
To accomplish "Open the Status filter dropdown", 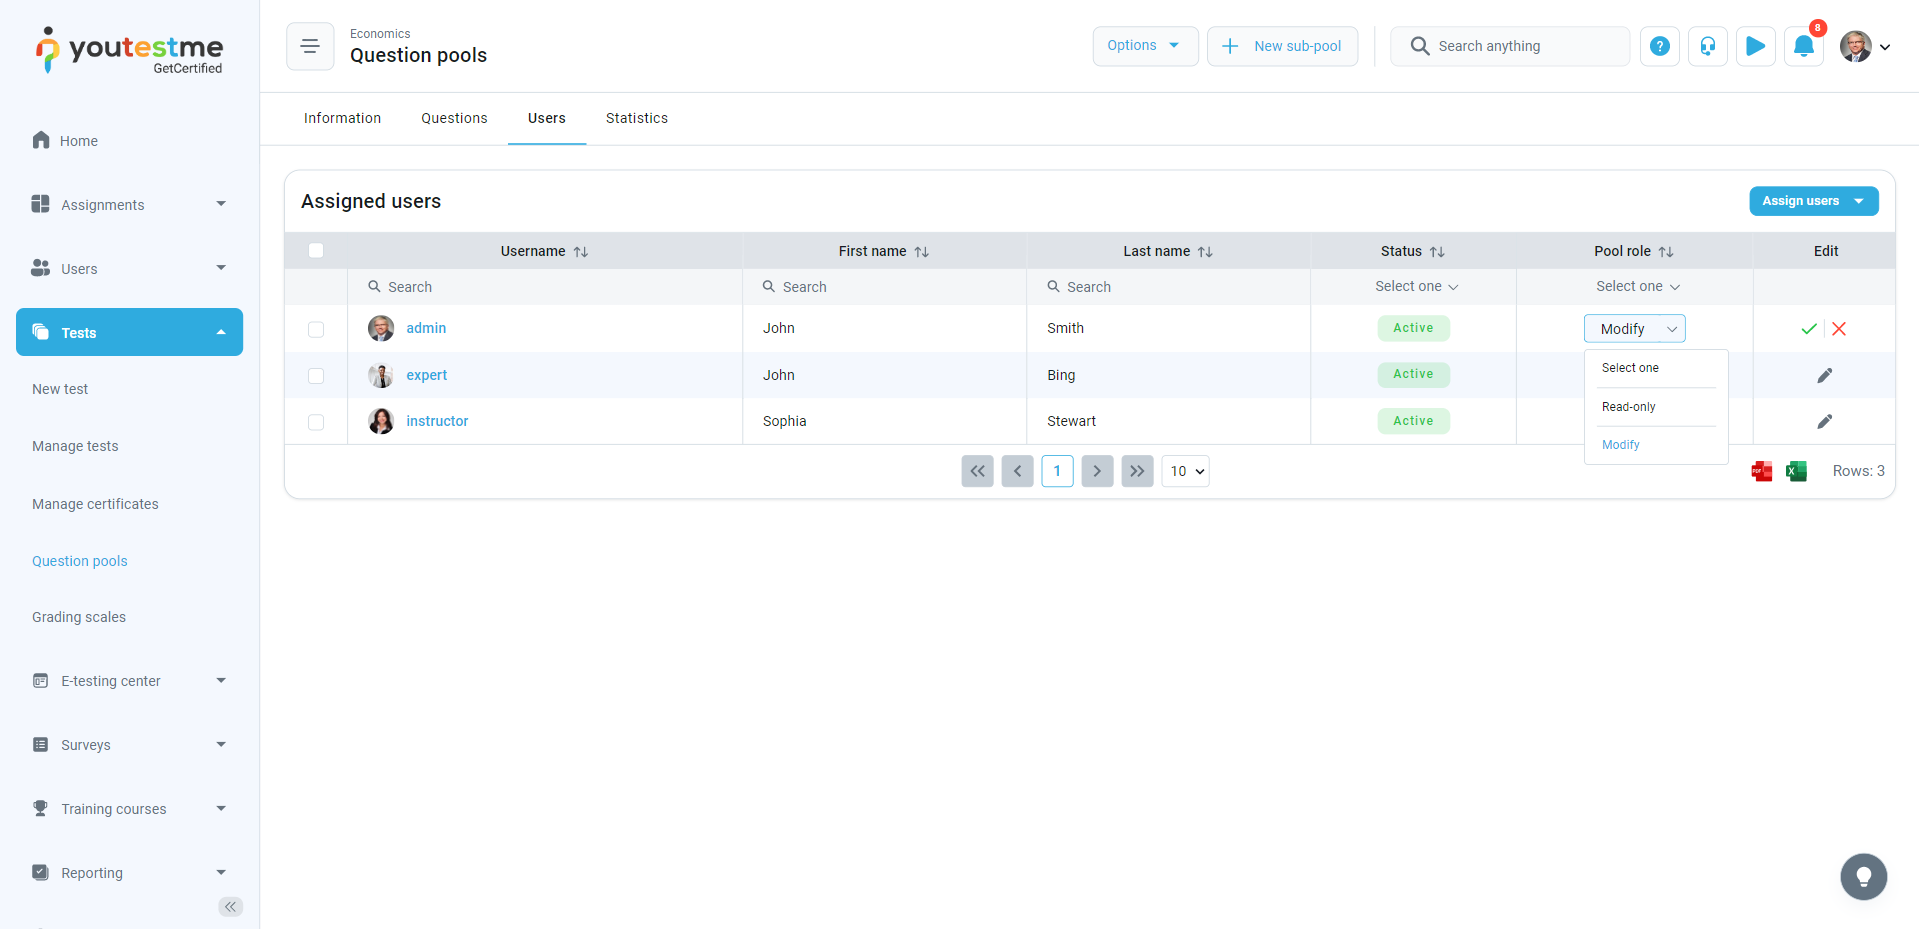I will pyautogui.click(x=1415, y=287).
